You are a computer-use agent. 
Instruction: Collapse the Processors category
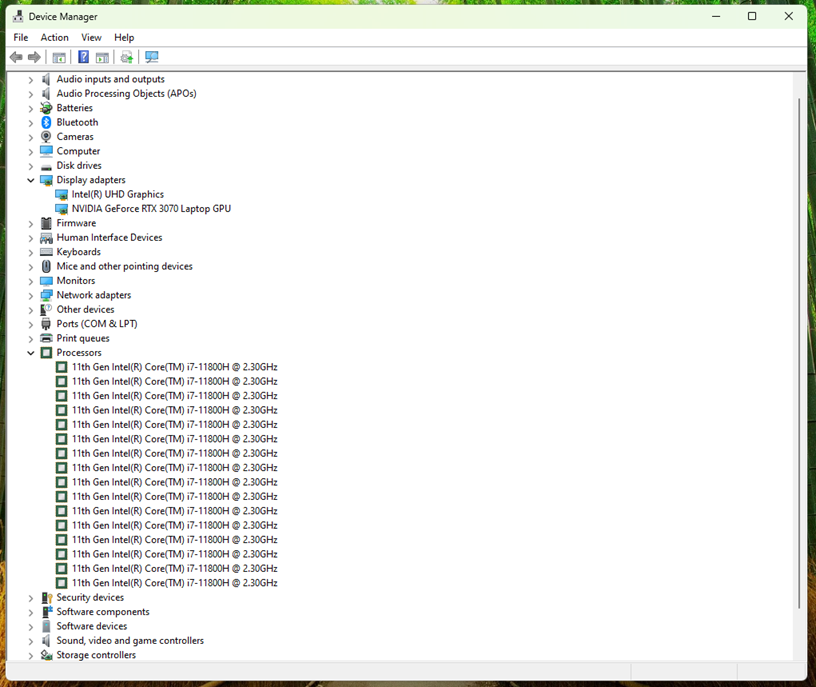[x=31, y=353]
